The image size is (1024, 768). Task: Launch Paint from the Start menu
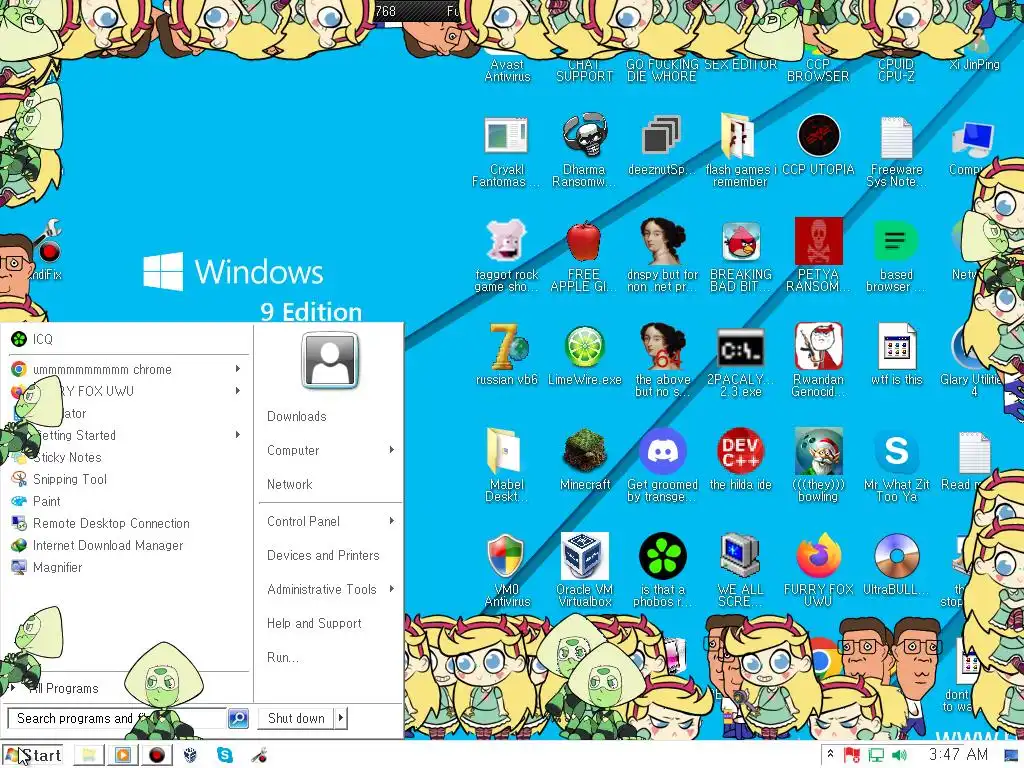tap(129, 502)
